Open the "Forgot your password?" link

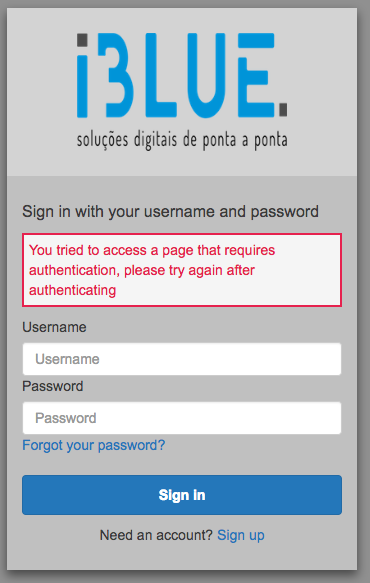click(94, 445)
